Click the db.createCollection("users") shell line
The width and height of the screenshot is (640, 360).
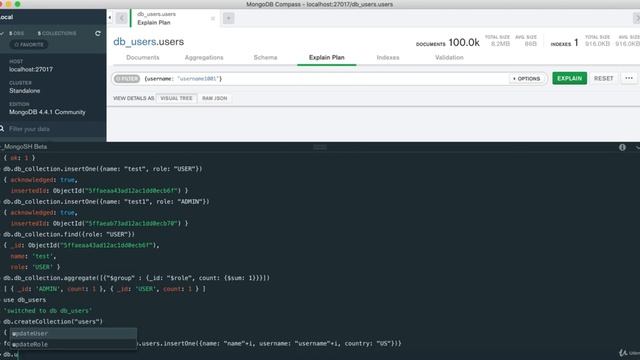[x=53, y=322]
